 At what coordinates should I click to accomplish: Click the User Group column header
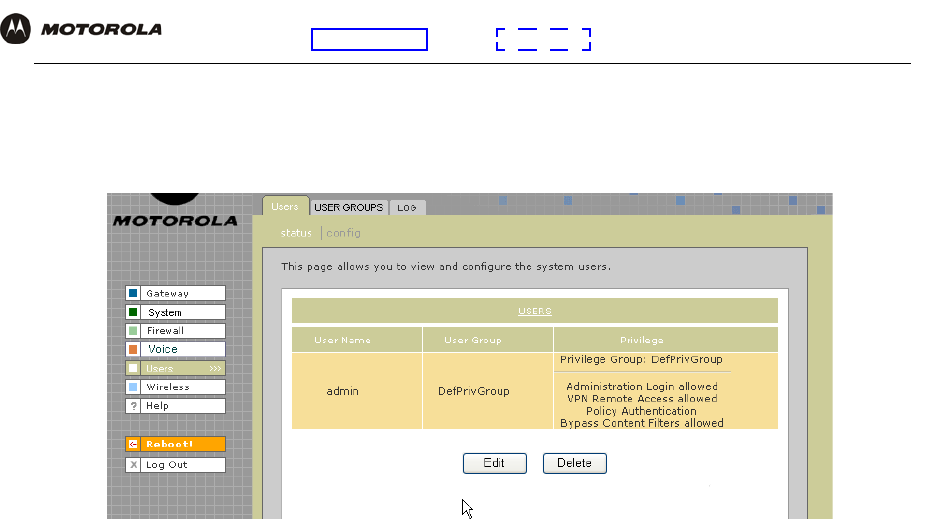coord(488,340)
